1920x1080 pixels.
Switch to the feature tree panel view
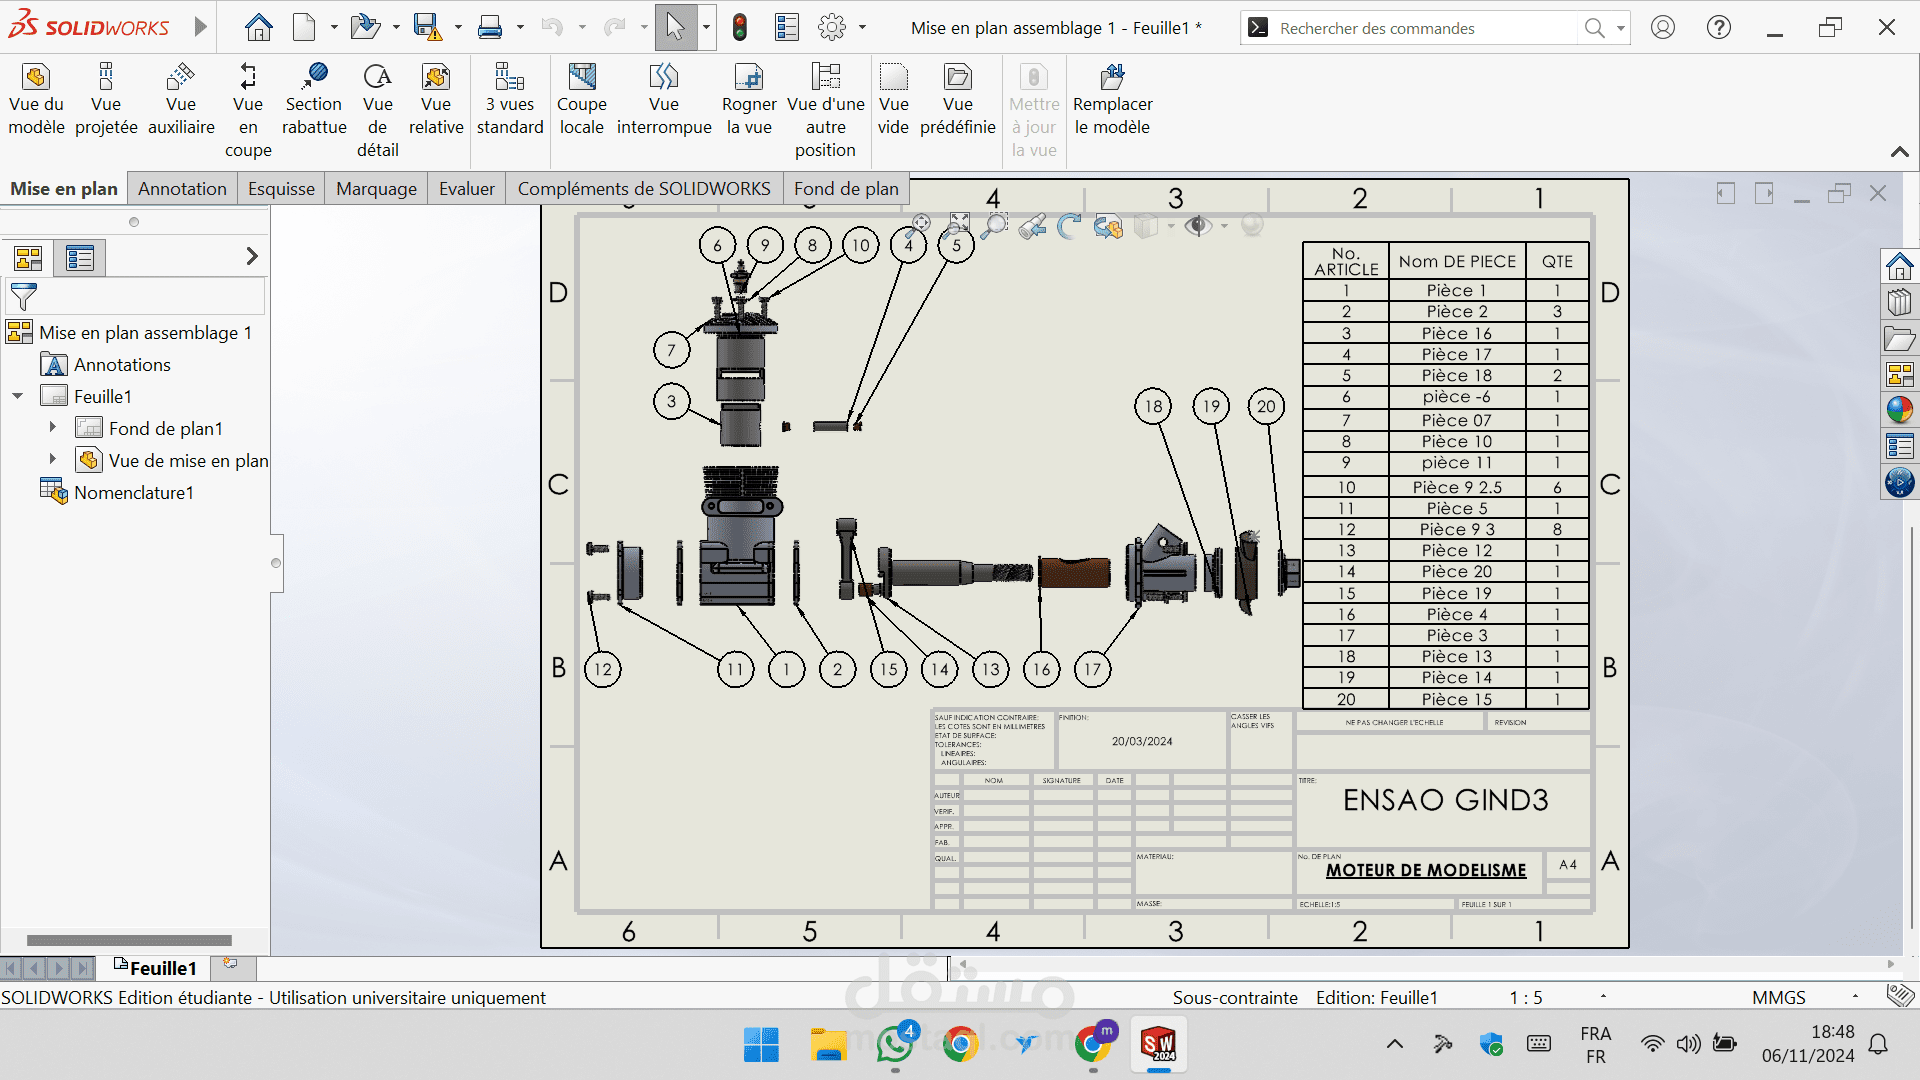[x=28, y=258]
